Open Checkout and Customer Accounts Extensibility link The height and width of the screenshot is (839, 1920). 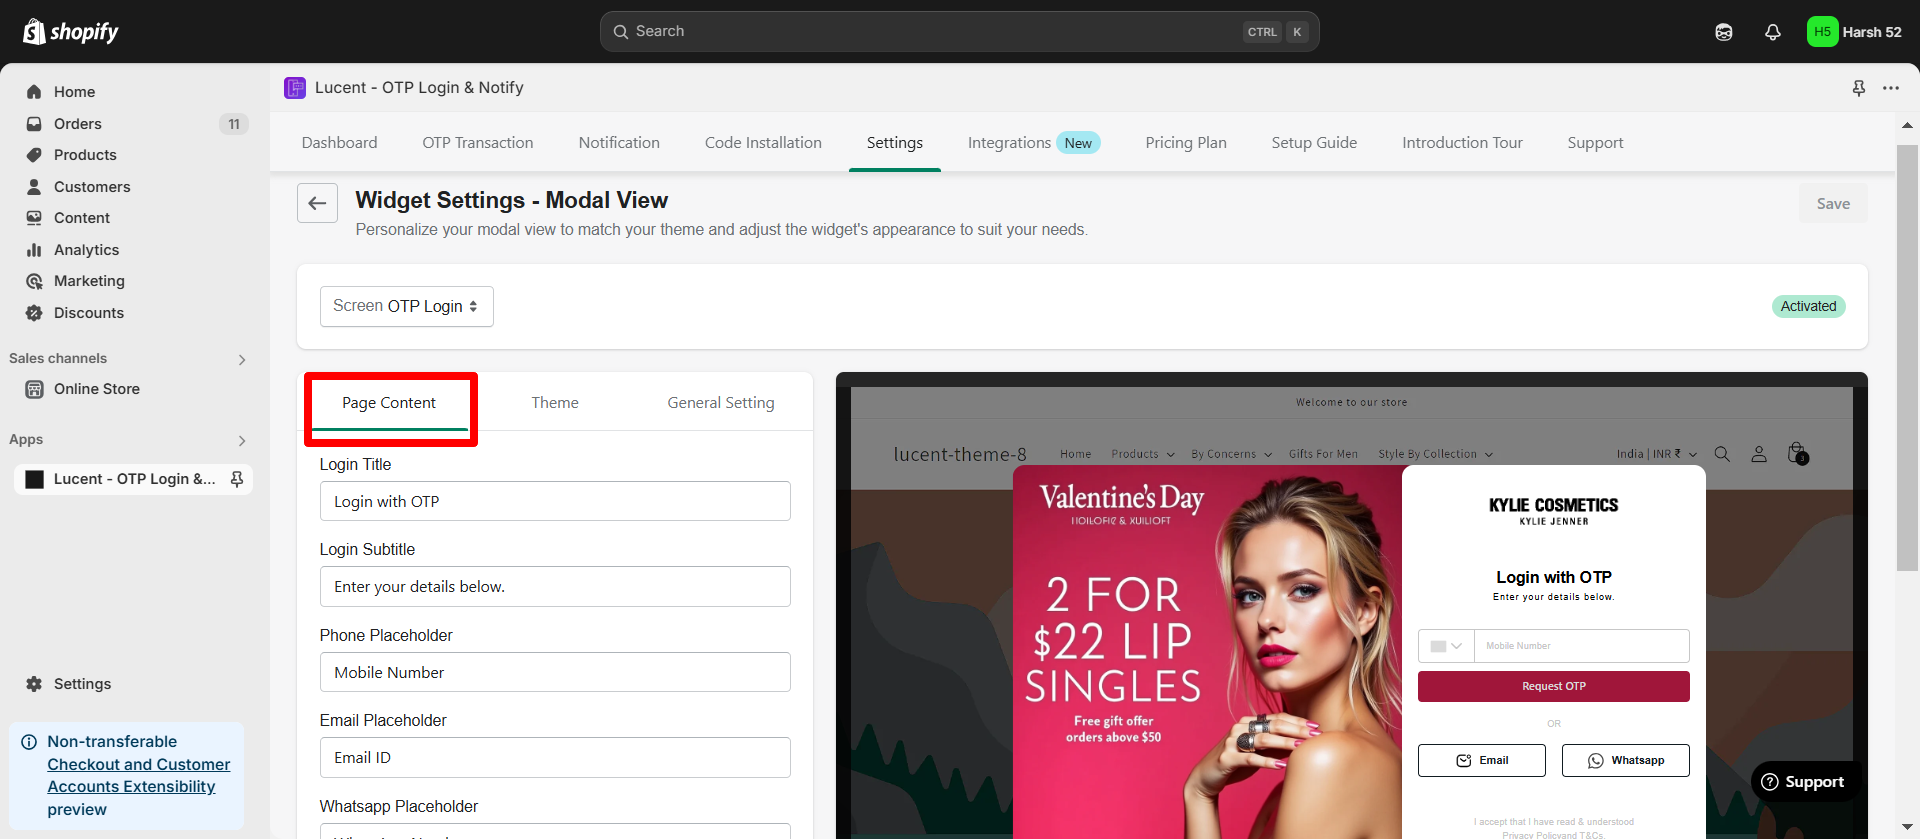[x=138, y=776]
